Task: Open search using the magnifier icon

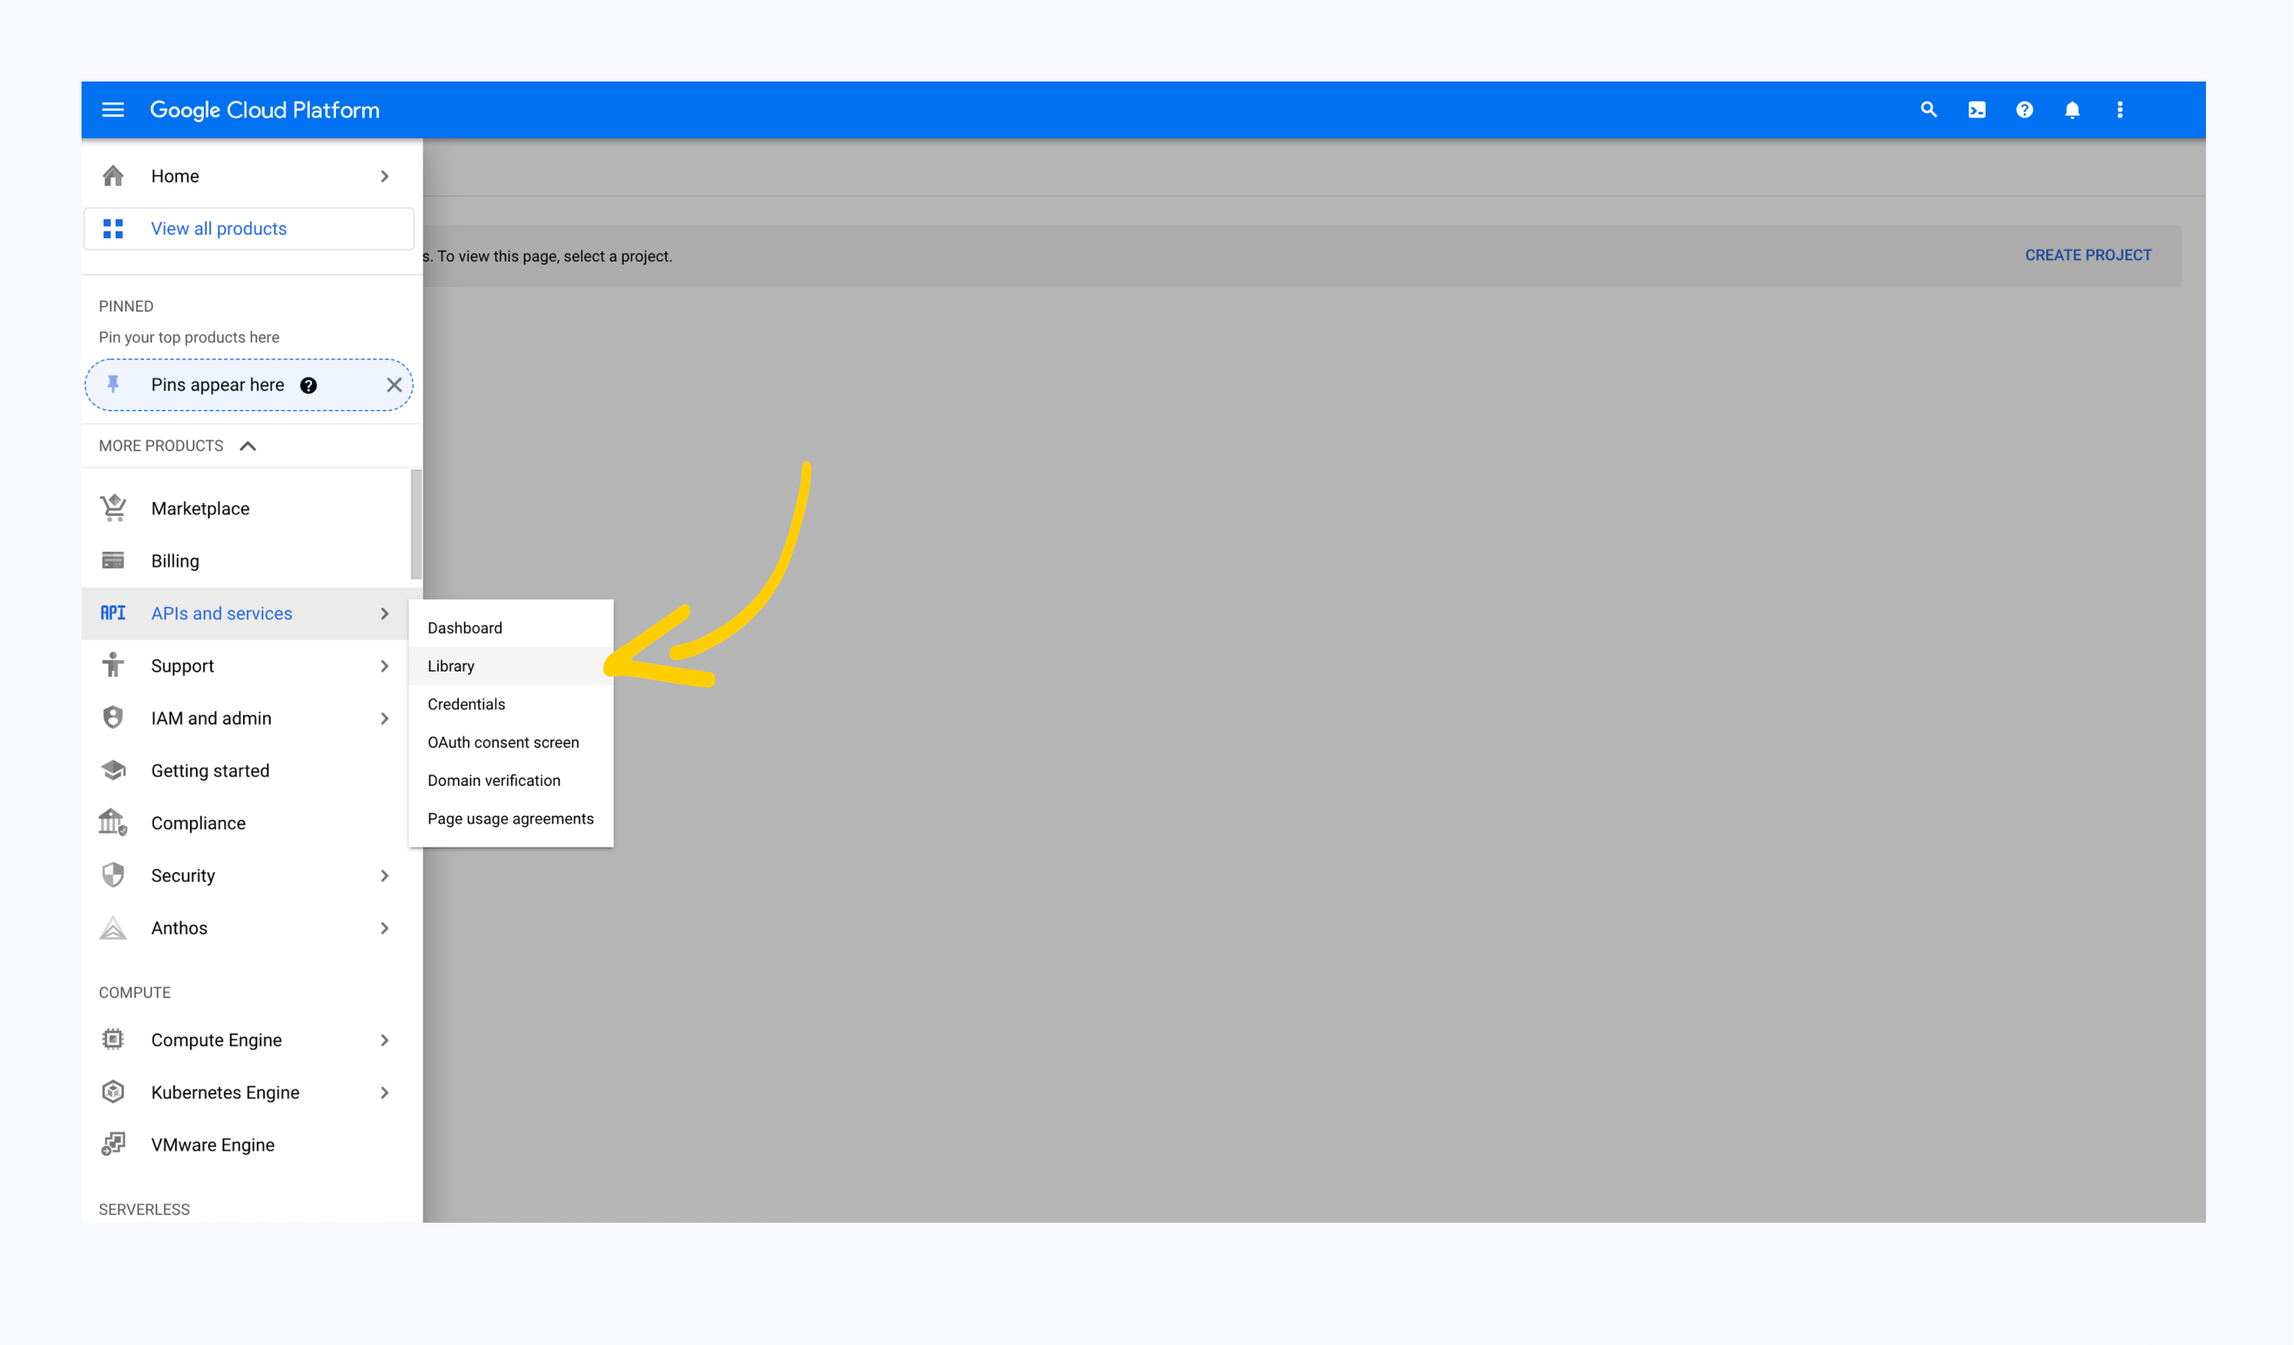Action: [1928, 110]
